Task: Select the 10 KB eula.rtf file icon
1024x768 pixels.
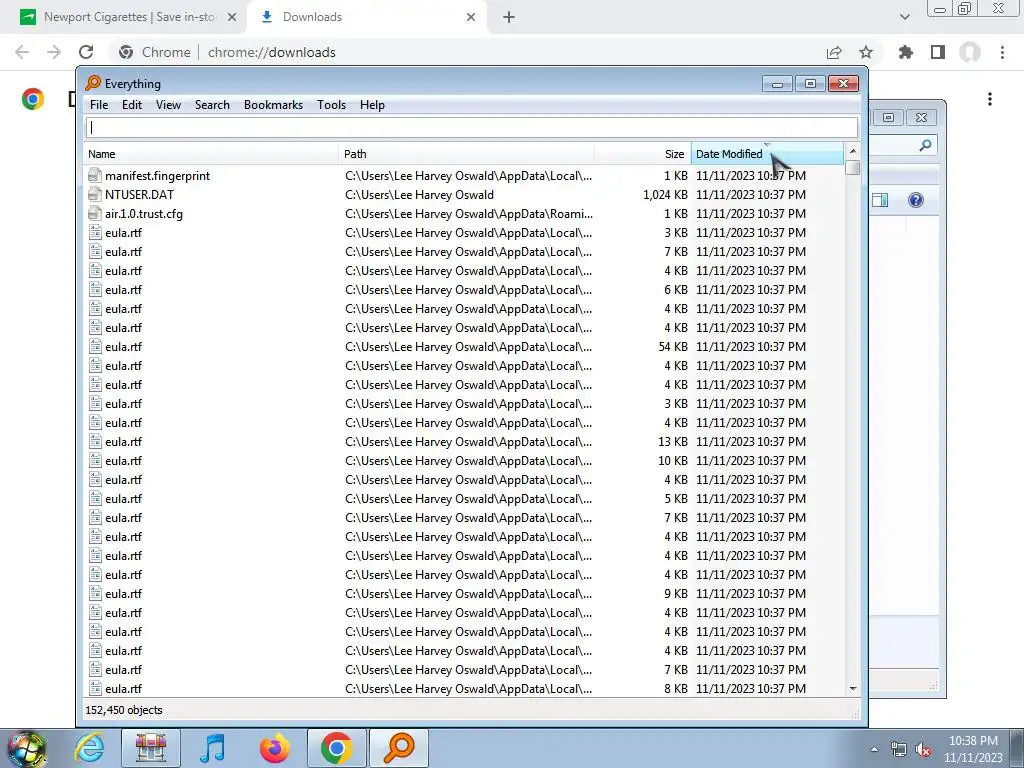Action: pyautogui.click(x=95, y=460)
